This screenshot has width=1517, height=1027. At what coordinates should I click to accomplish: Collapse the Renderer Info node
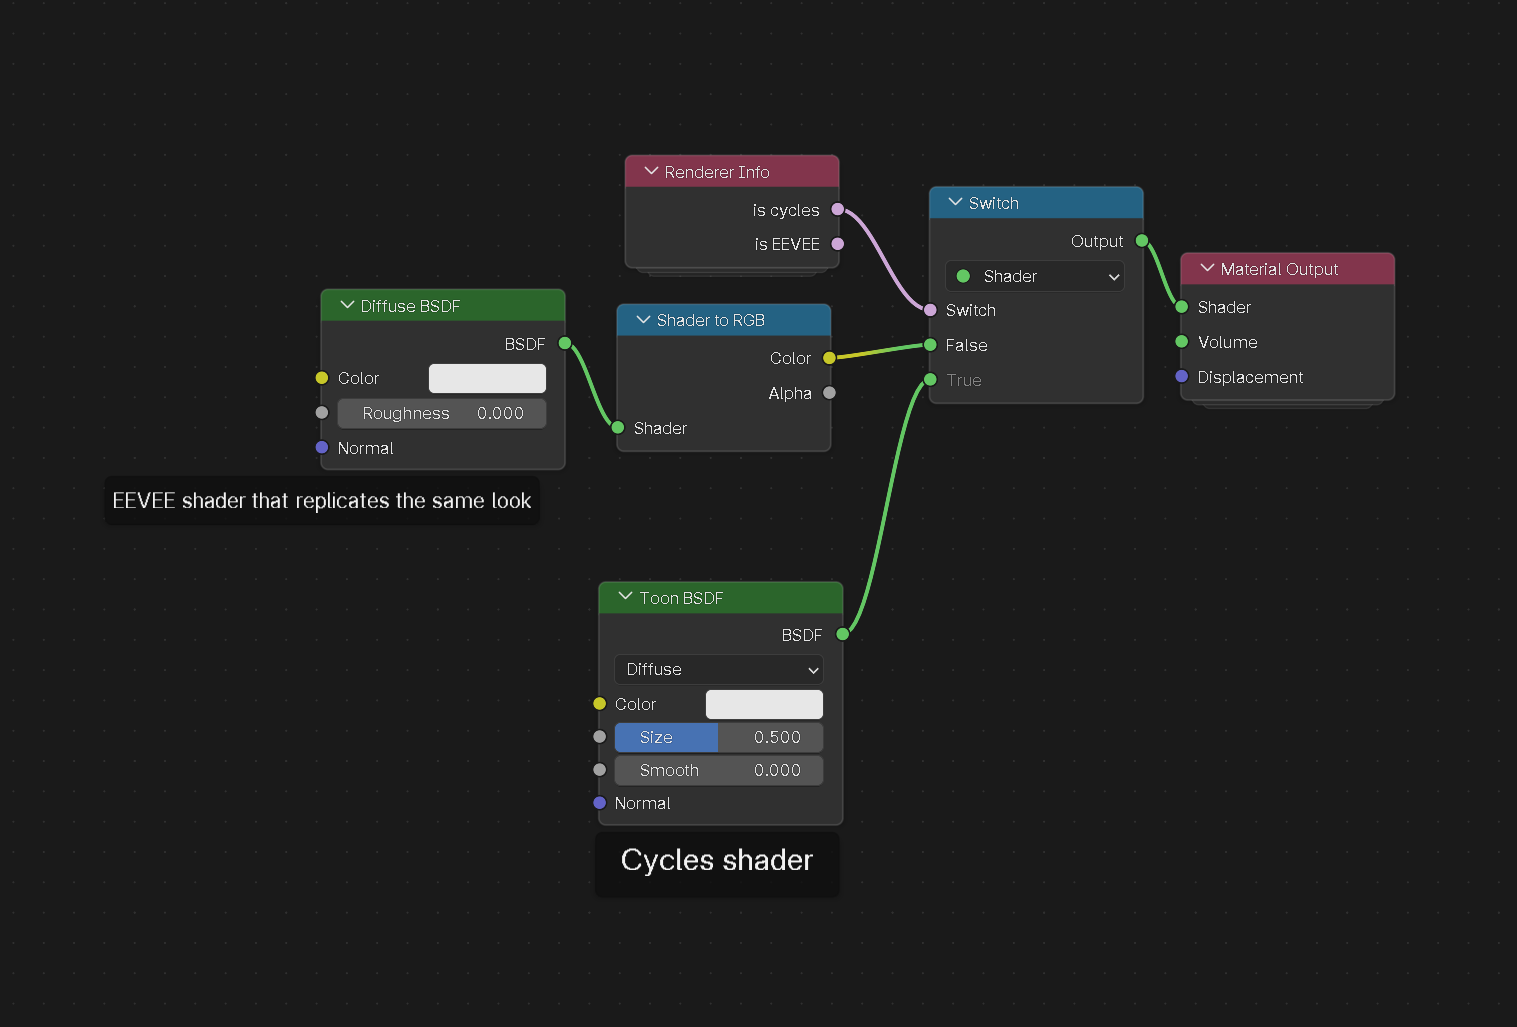tap(651, 171)
